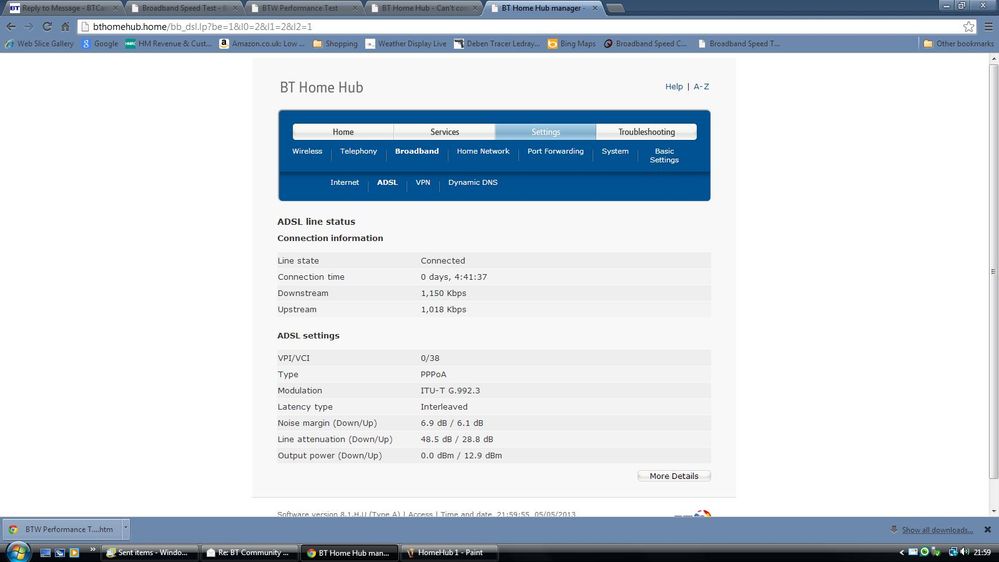
Task: Go back using the browser back arrow
Action: [x=11, y=27]
